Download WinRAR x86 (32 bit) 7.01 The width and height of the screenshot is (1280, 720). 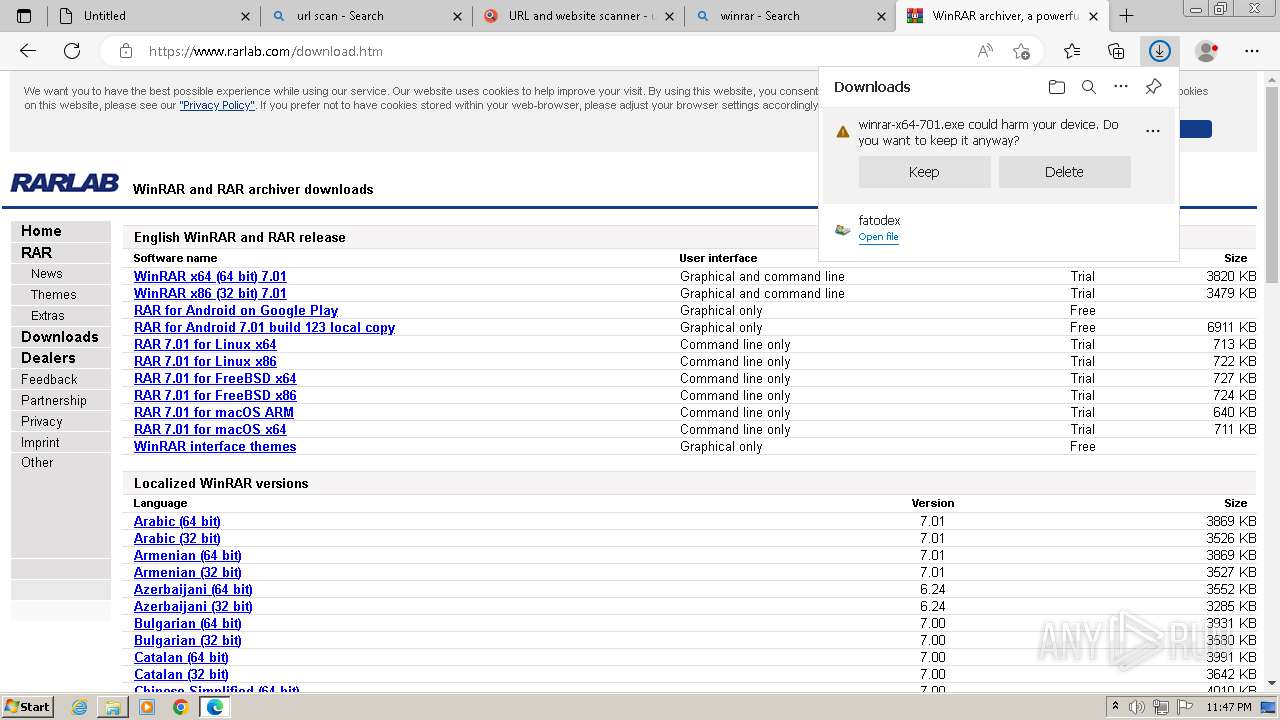210,294
